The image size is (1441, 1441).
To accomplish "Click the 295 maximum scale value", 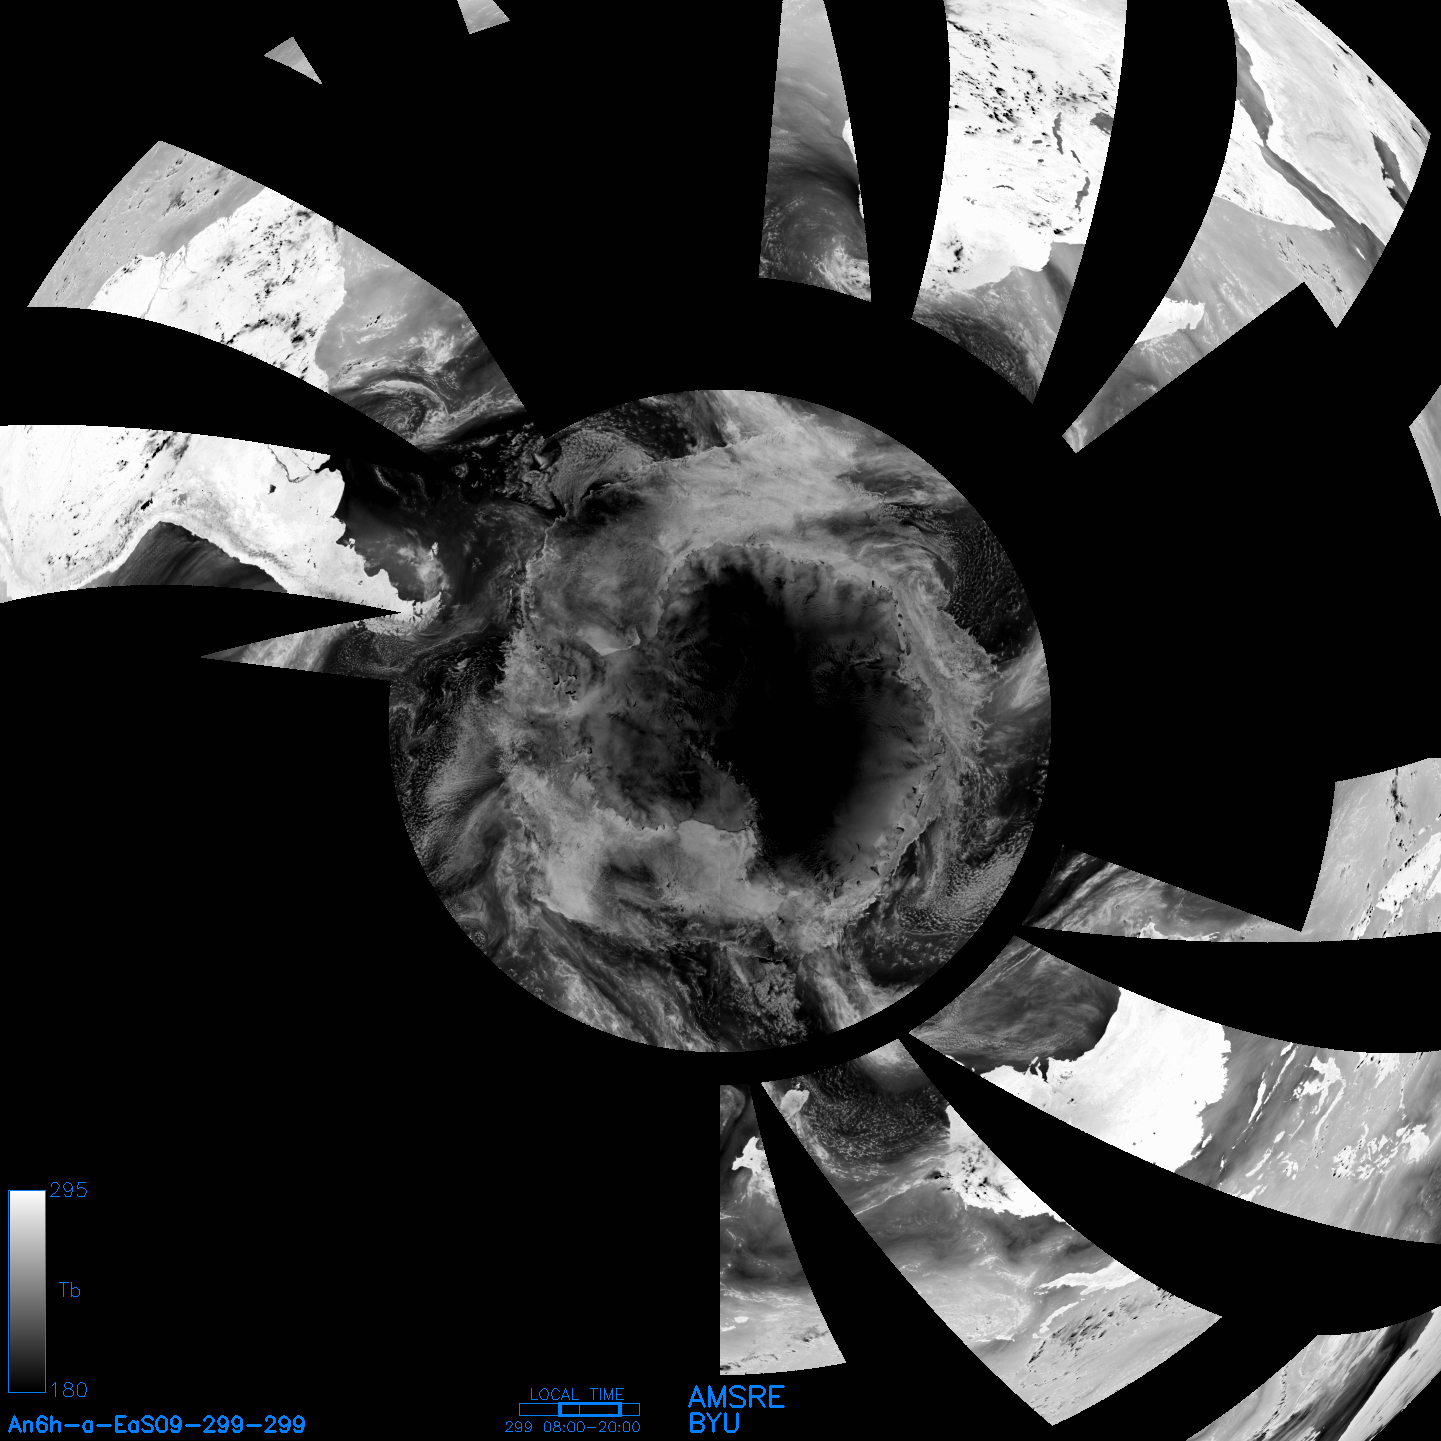I will 69,1190.
